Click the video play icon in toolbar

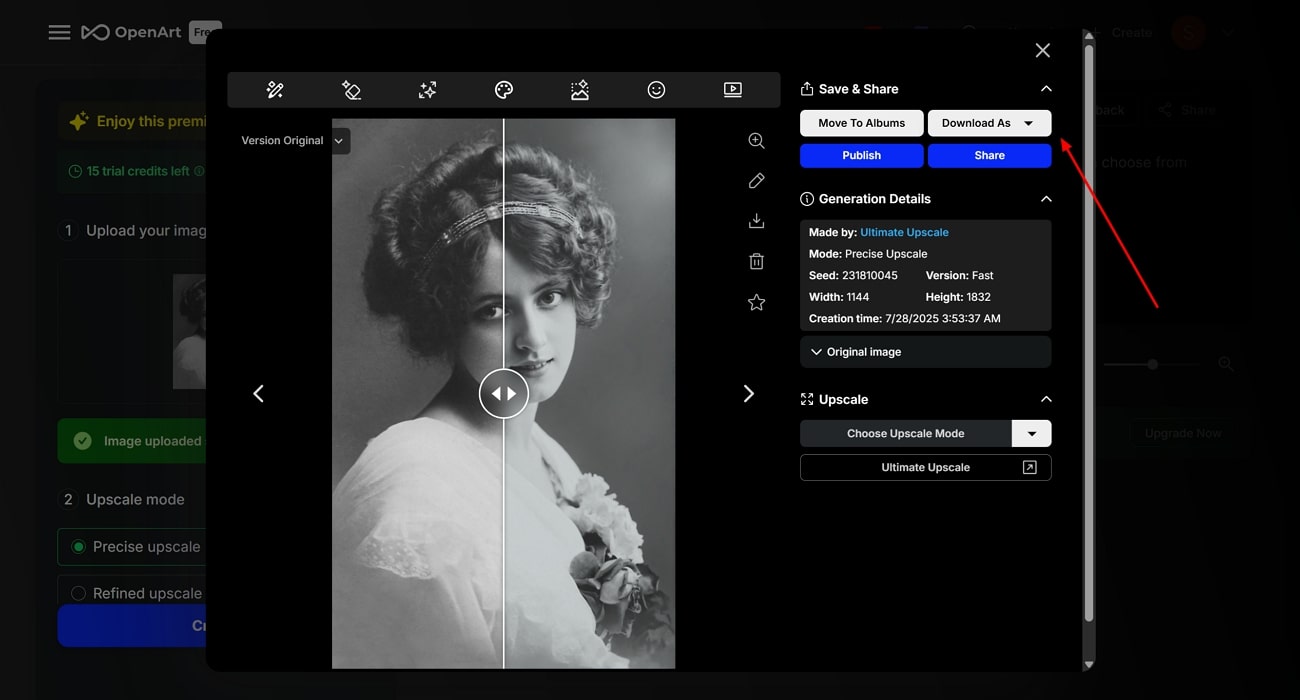(732, 90)
